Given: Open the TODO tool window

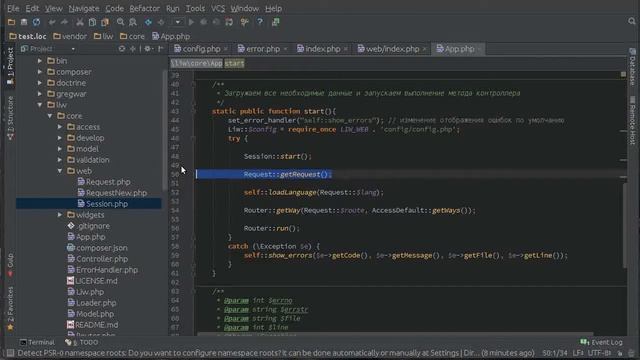Looking at the screenshot, I should coord(82,342).
